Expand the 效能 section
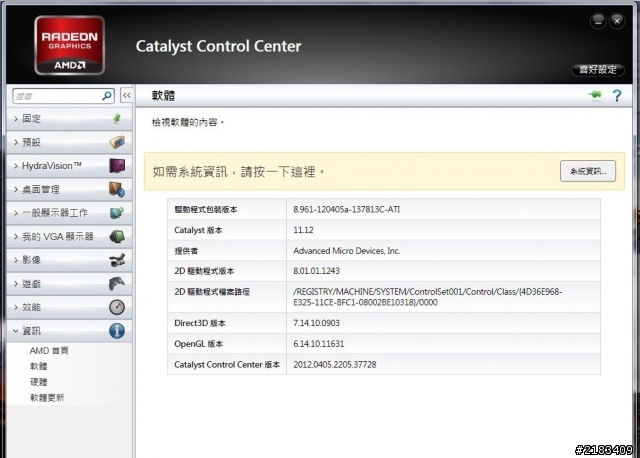The width and height of the screenshot is (640, 458). (69, 307)
